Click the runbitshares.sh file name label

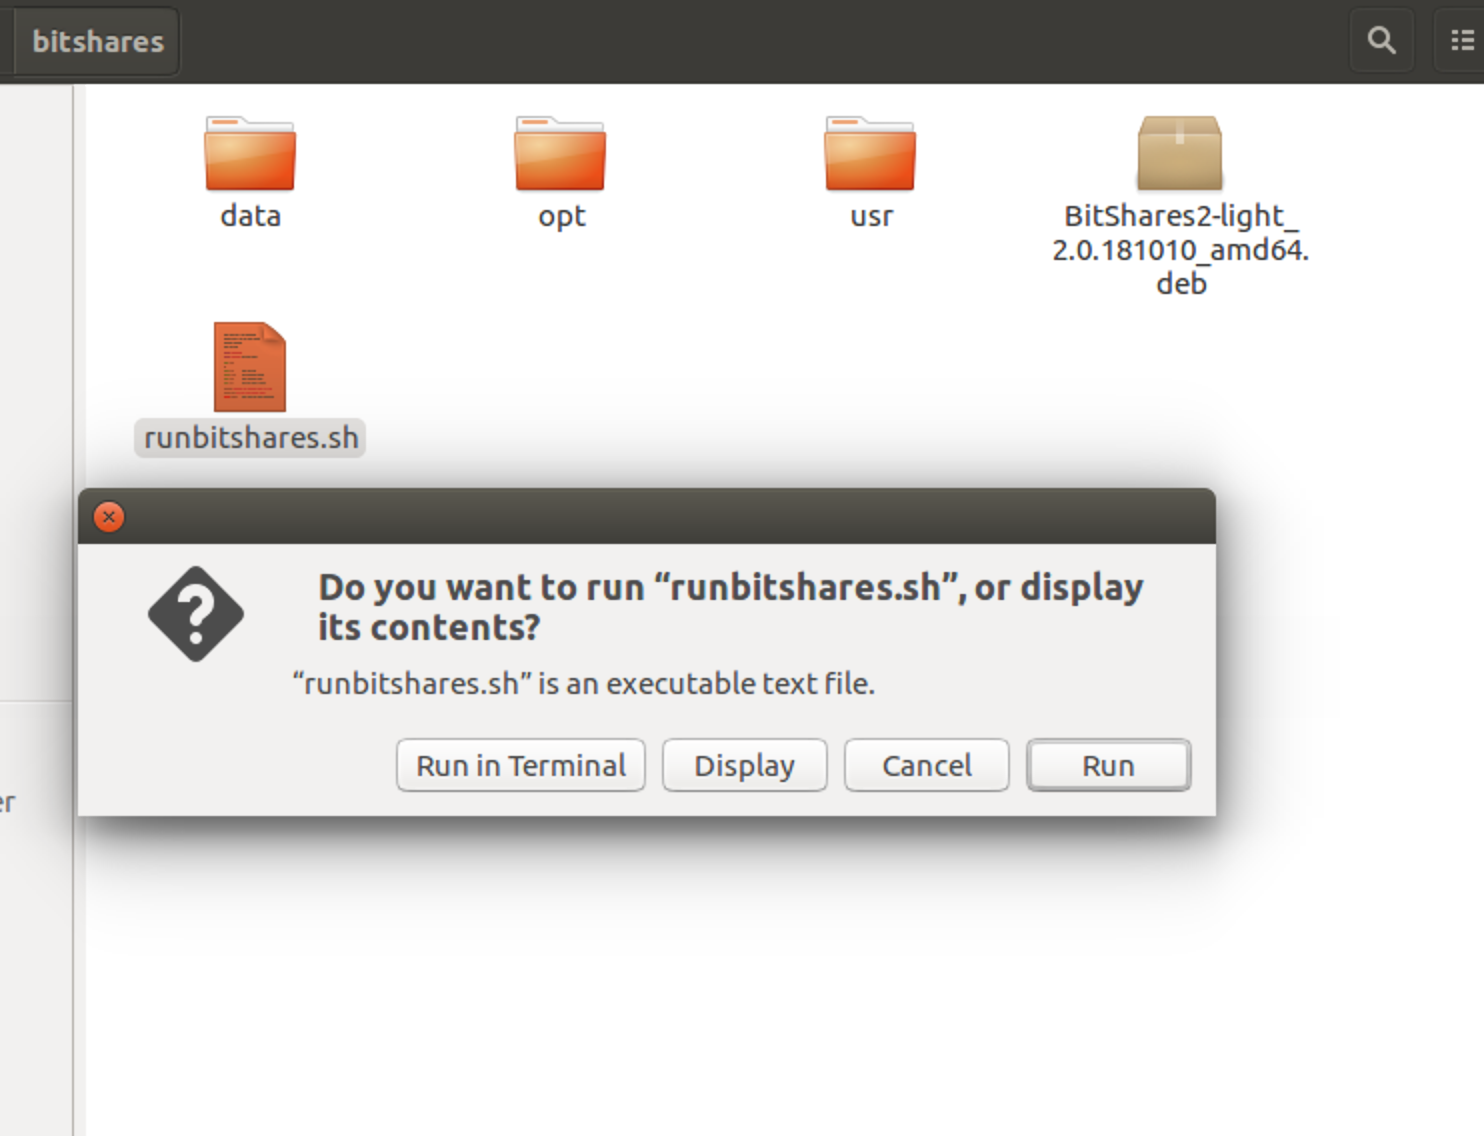(x=250, y=438)
